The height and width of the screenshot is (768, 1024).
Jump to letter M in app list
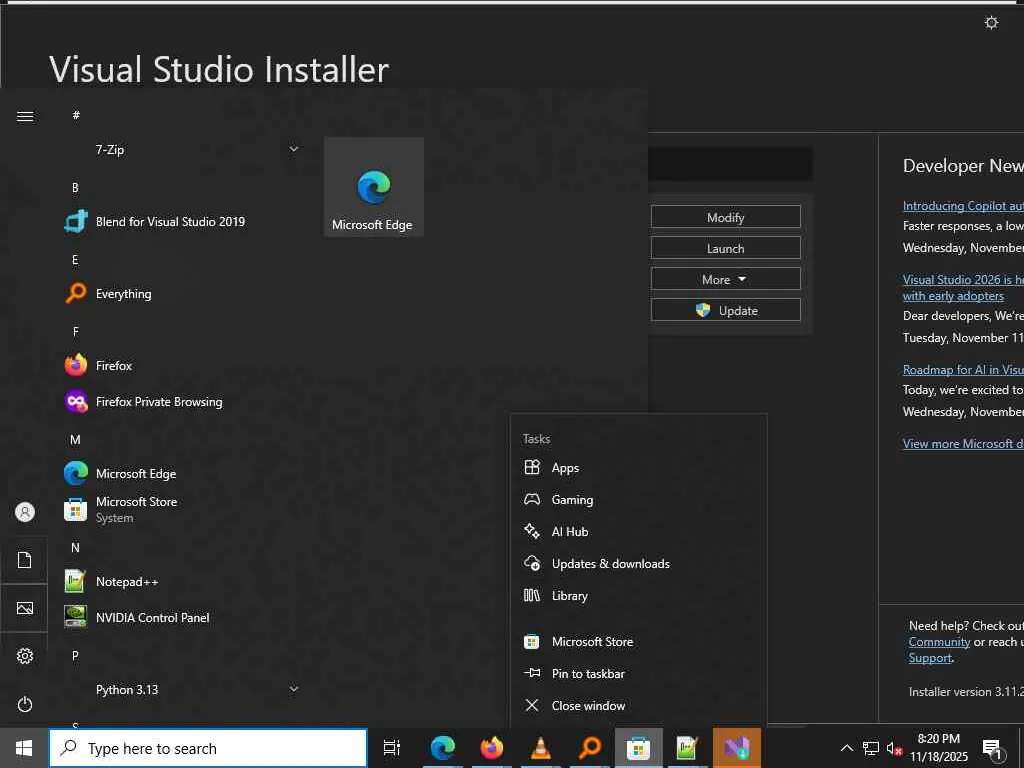[x=75, y=440]
